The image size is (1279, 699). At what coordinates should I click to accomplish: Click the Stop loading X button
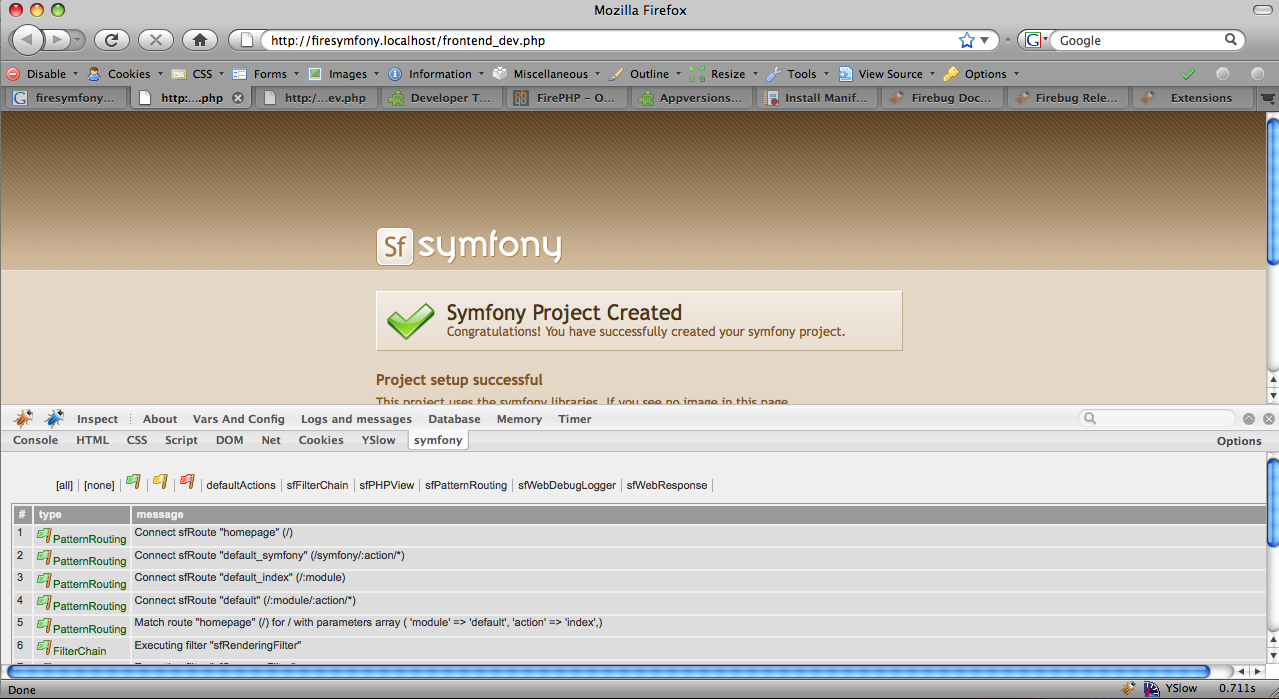click(156, 40)
